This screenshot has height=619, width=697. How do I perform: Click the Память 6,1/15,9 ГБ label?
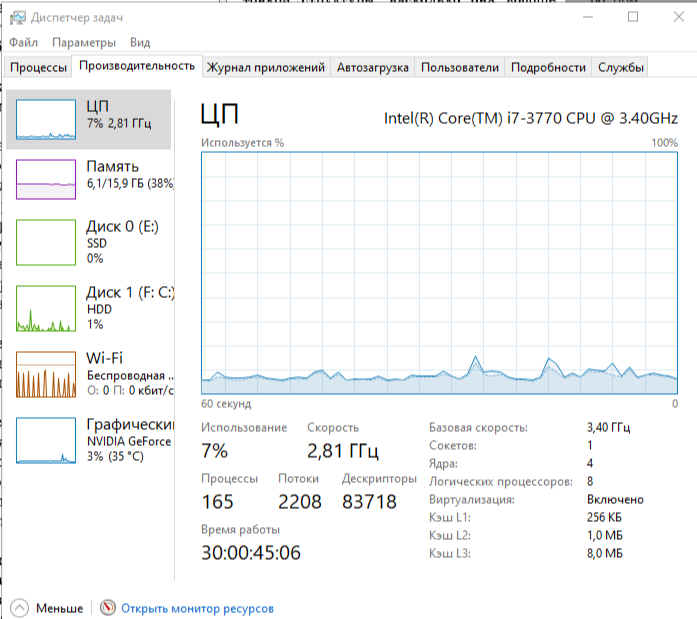pos(130,174)
